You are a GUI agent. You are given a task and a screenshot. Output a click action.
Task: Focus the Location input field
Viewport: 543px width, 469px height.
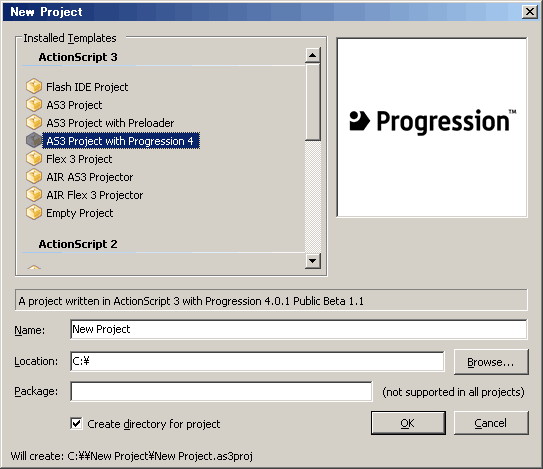pos(257,361)
